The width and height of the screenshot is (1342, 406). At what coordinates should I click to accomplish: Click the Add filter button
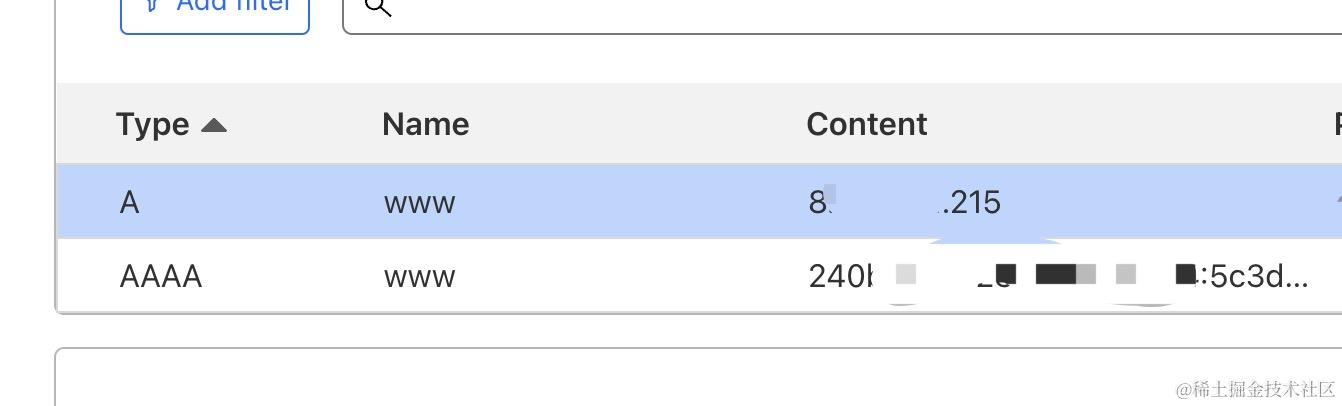[214, 10]
